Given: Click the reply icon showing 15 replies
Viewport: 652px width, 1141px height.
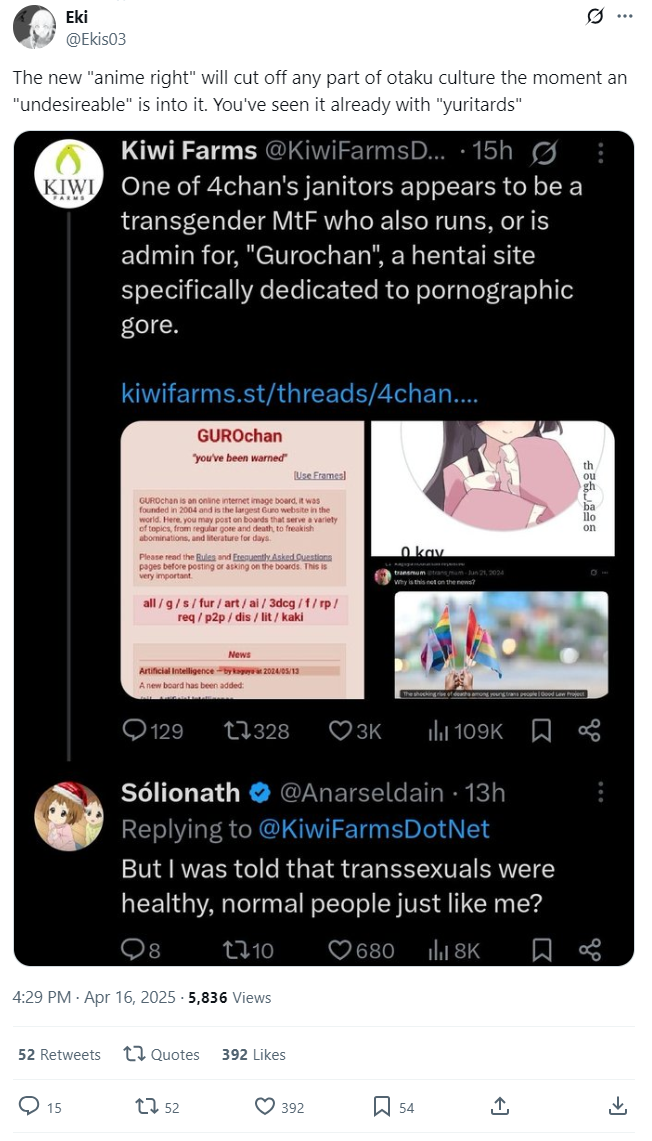Looking at the screenshot, I should [29, 1106].
